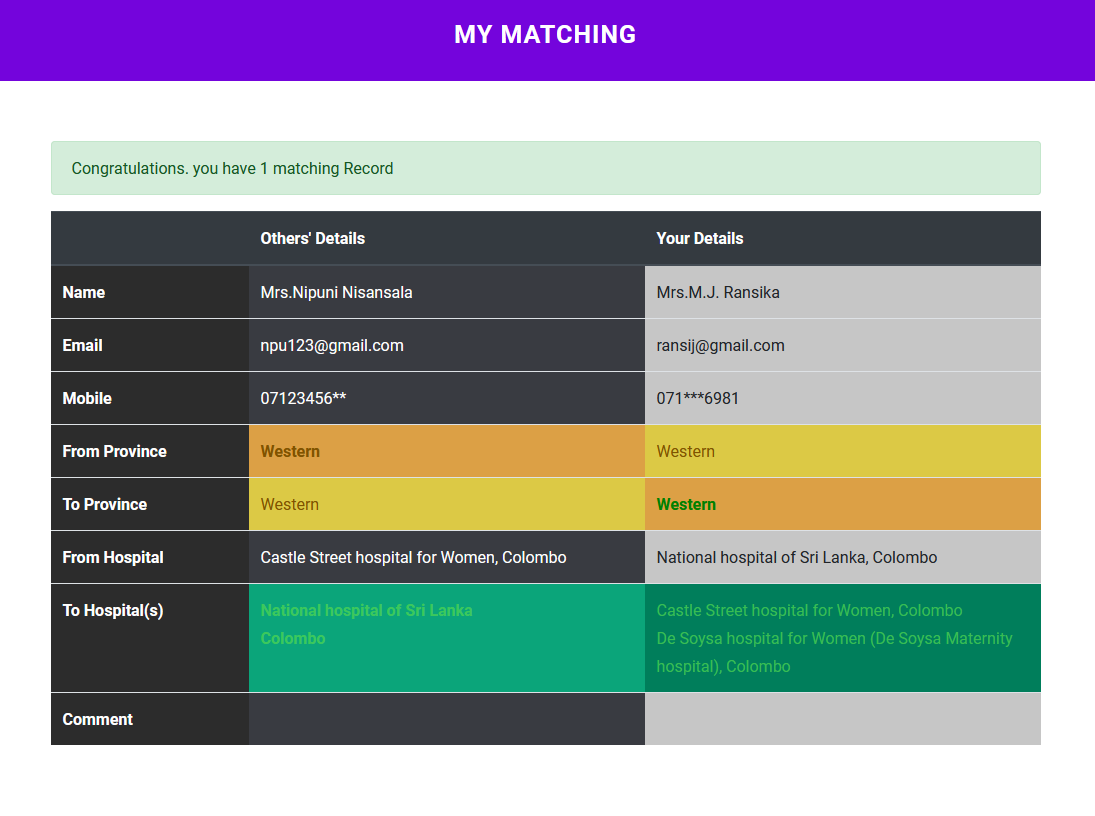Click the green bold Western in To Province row
The width and height of the screenshot is (1095, 816).
point(685,504)
